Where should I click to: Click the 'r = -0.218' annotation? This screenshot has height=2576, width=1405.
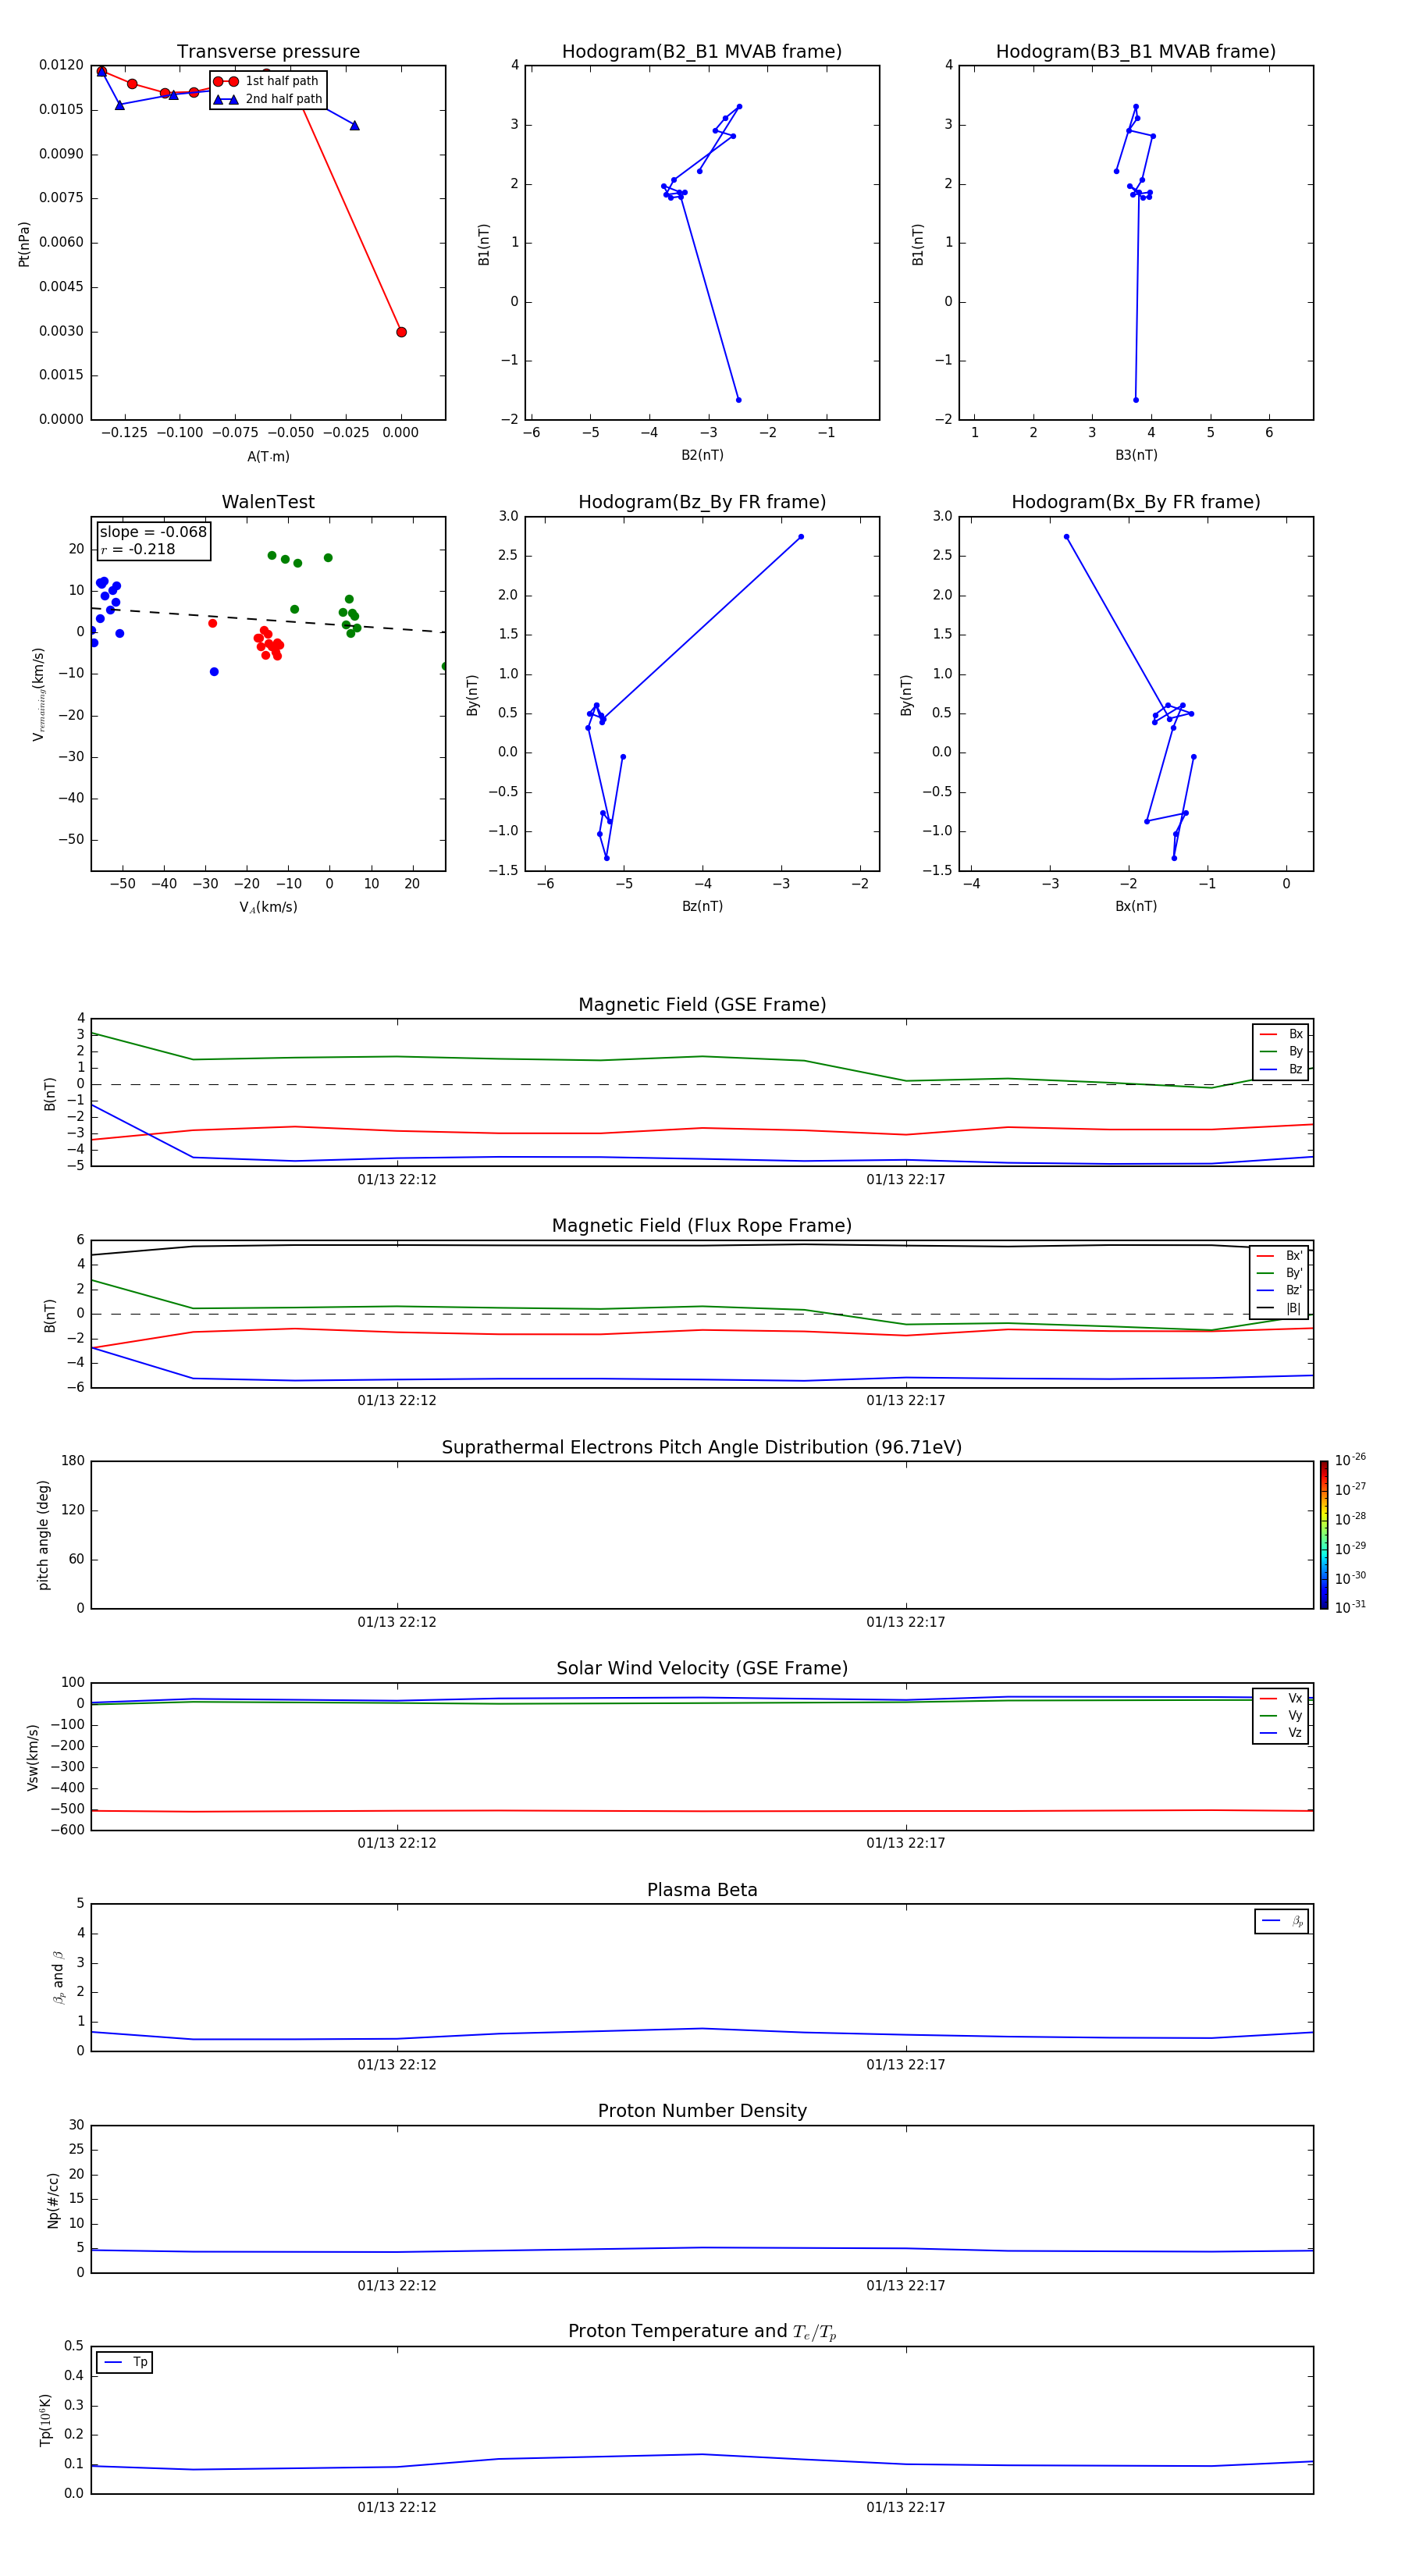[138, 549]
